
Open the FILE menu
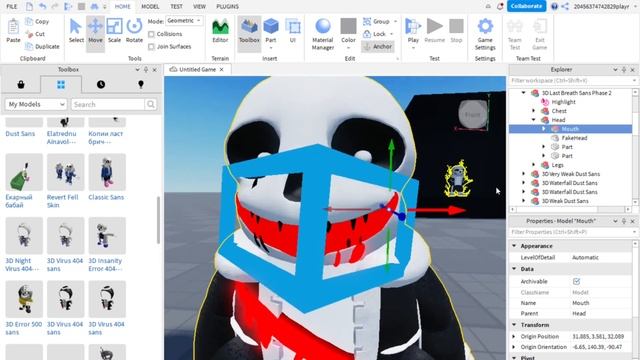tap(12, 7)
